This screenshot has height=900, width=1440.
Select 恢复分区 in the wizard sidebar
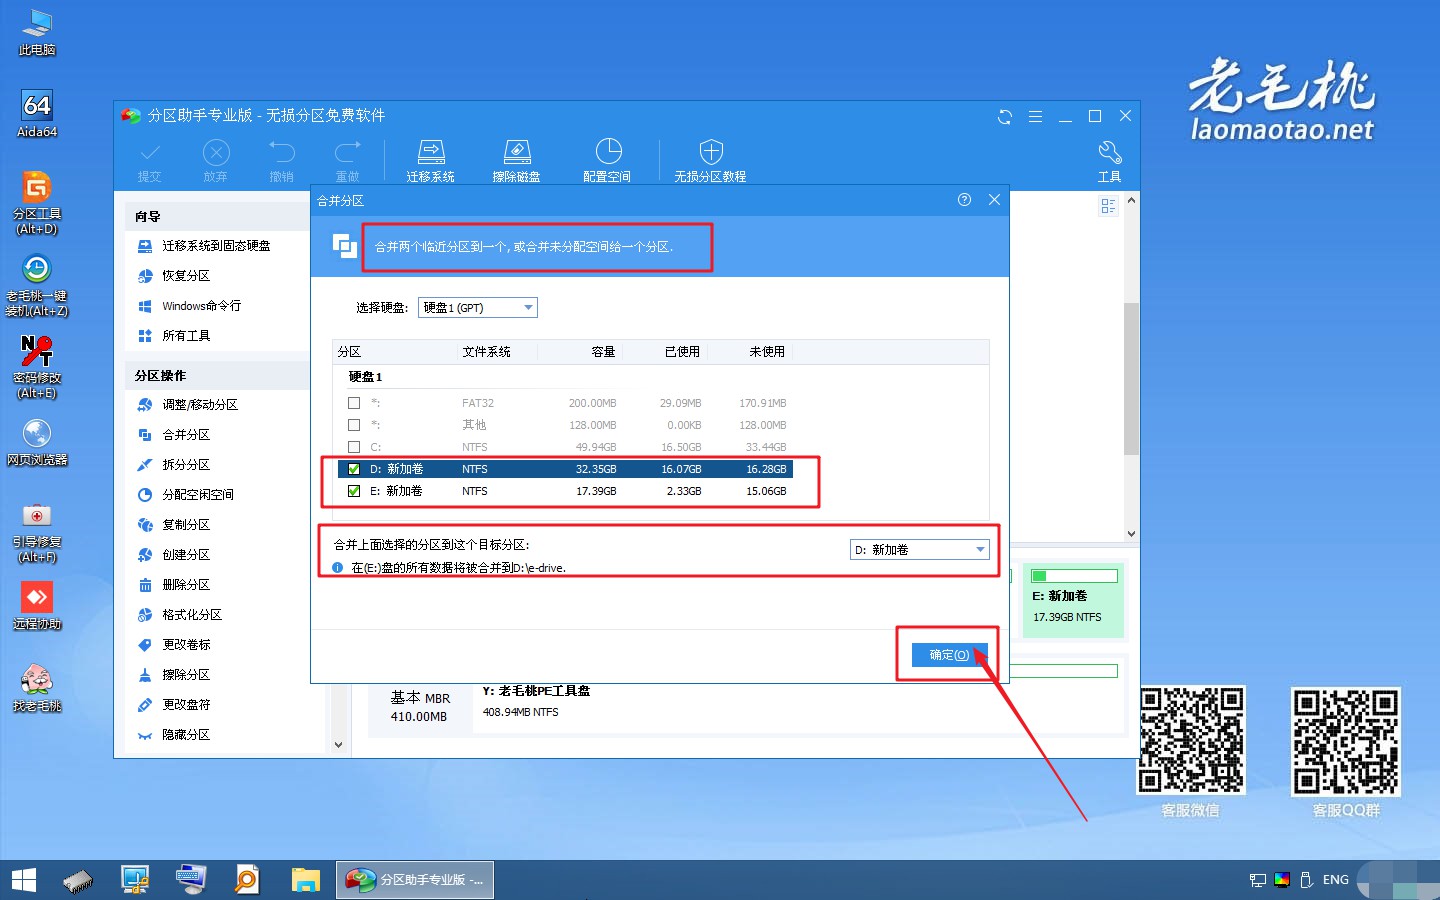click(x=186, y=276)
